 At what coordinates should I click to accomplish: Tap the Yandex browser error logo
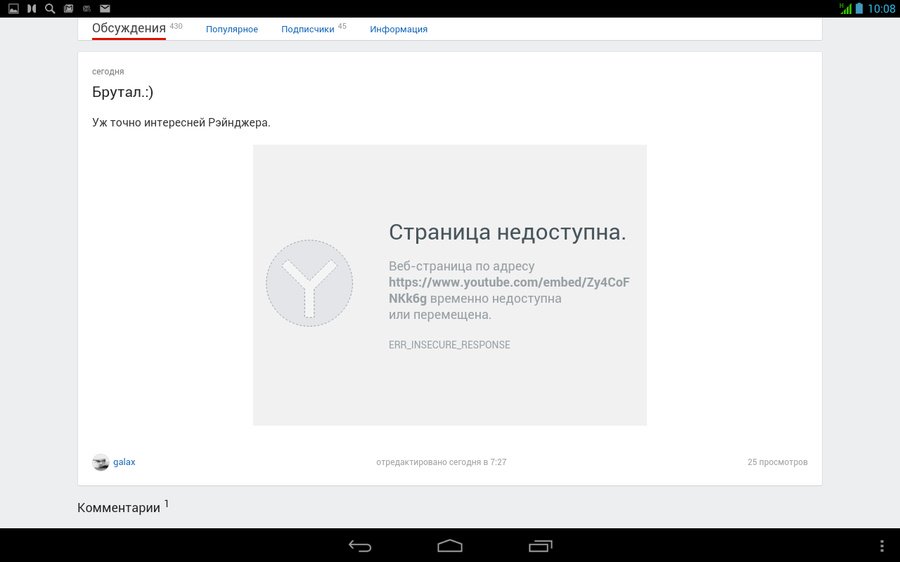tap(309, 284)
